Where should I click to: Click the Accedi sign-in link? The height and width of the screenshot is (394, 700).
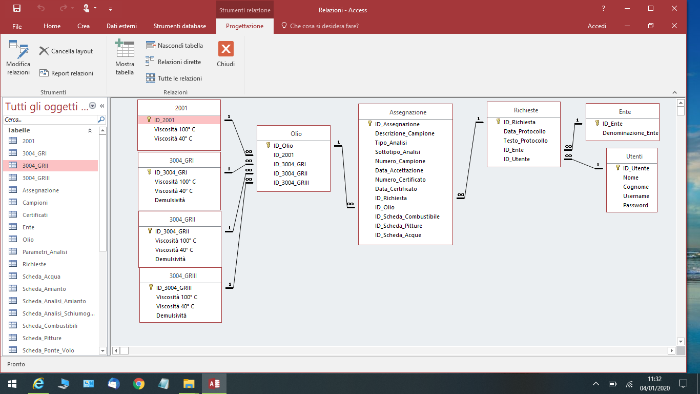(597, 26)
